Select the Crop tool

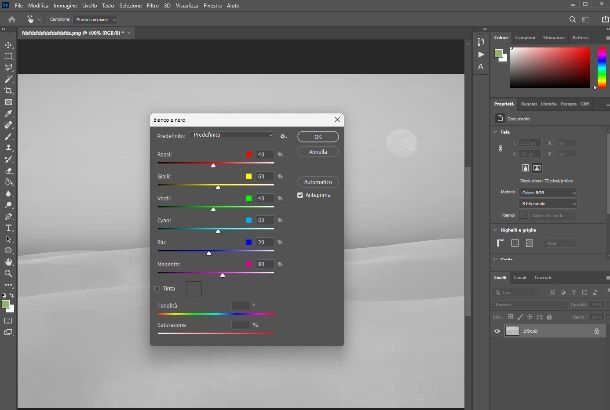pos(8,91)
